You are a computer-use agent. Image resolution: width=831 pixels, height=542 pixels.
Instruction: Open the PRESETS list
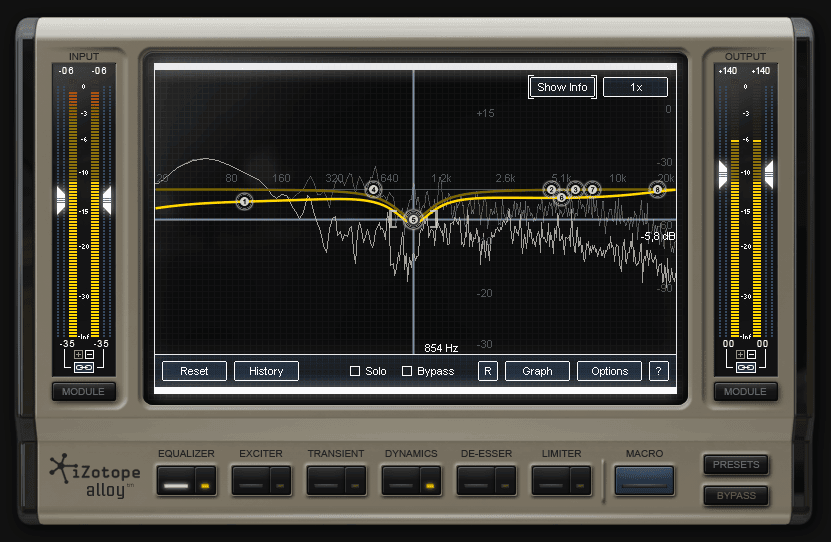pyautogui.click(x=736, y=465)
